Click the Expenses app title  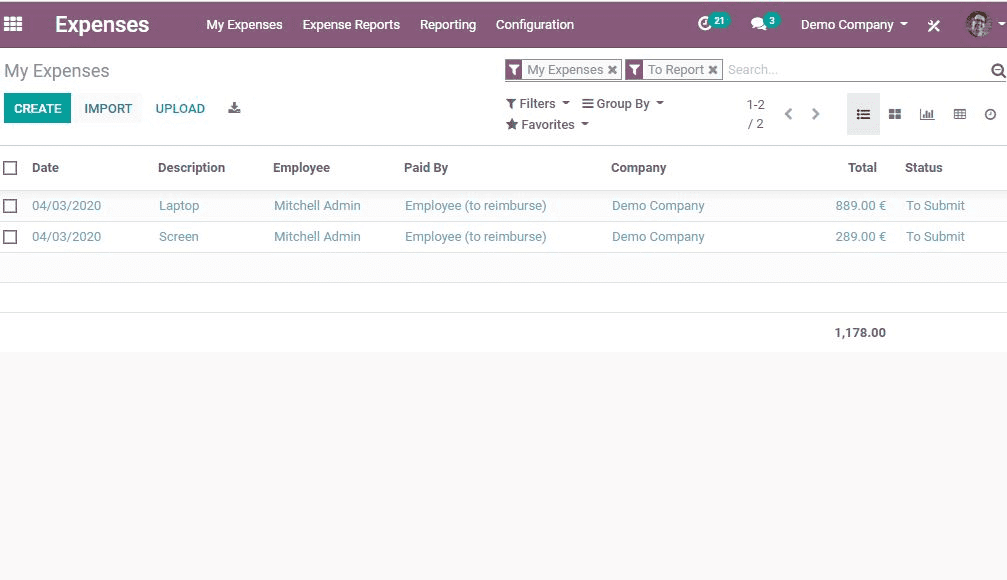tap(102, 24)
